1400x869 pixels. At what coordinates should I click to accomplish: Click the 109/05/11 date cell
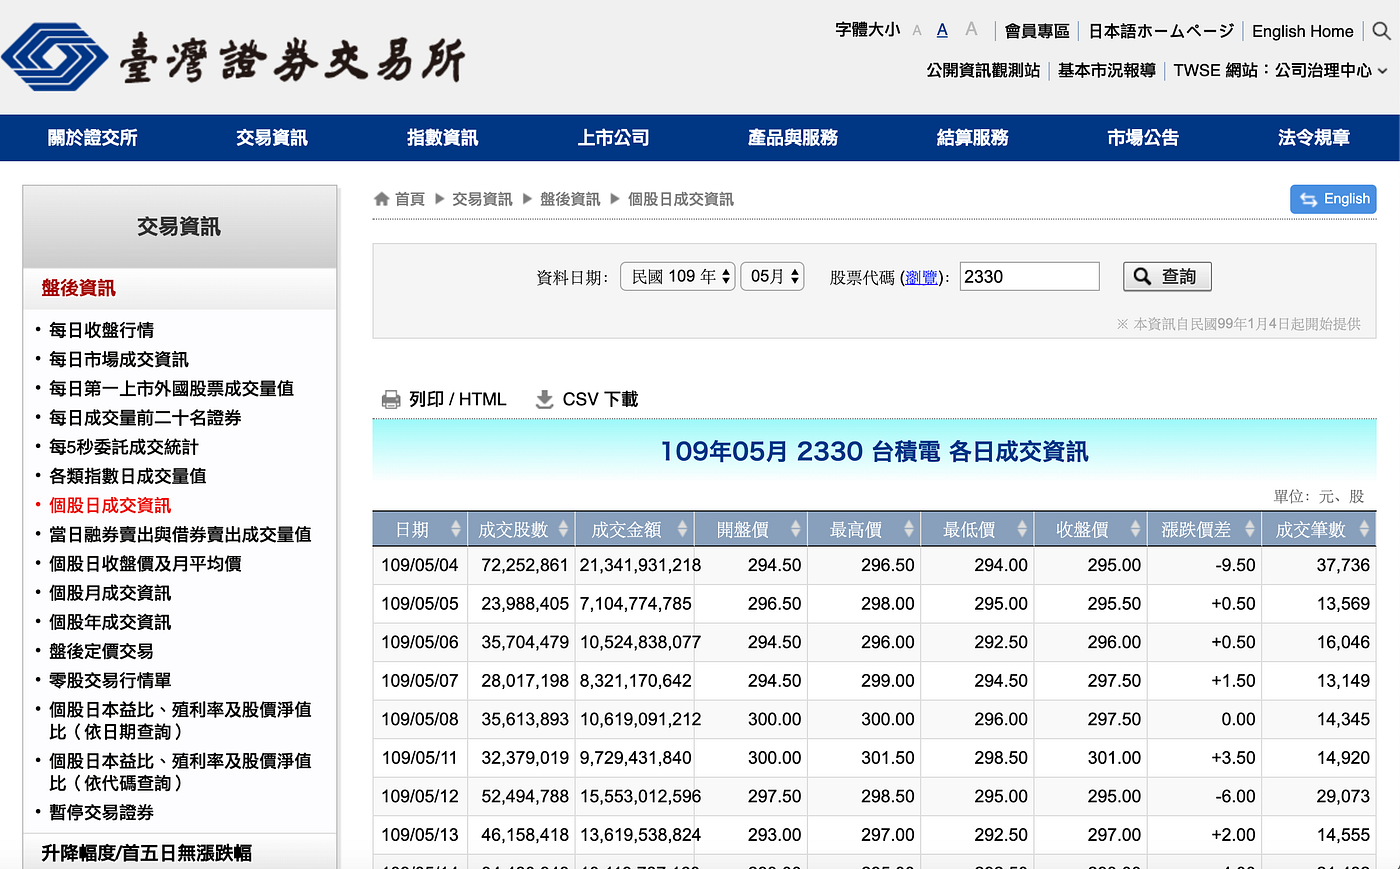(x=420, y=758)
